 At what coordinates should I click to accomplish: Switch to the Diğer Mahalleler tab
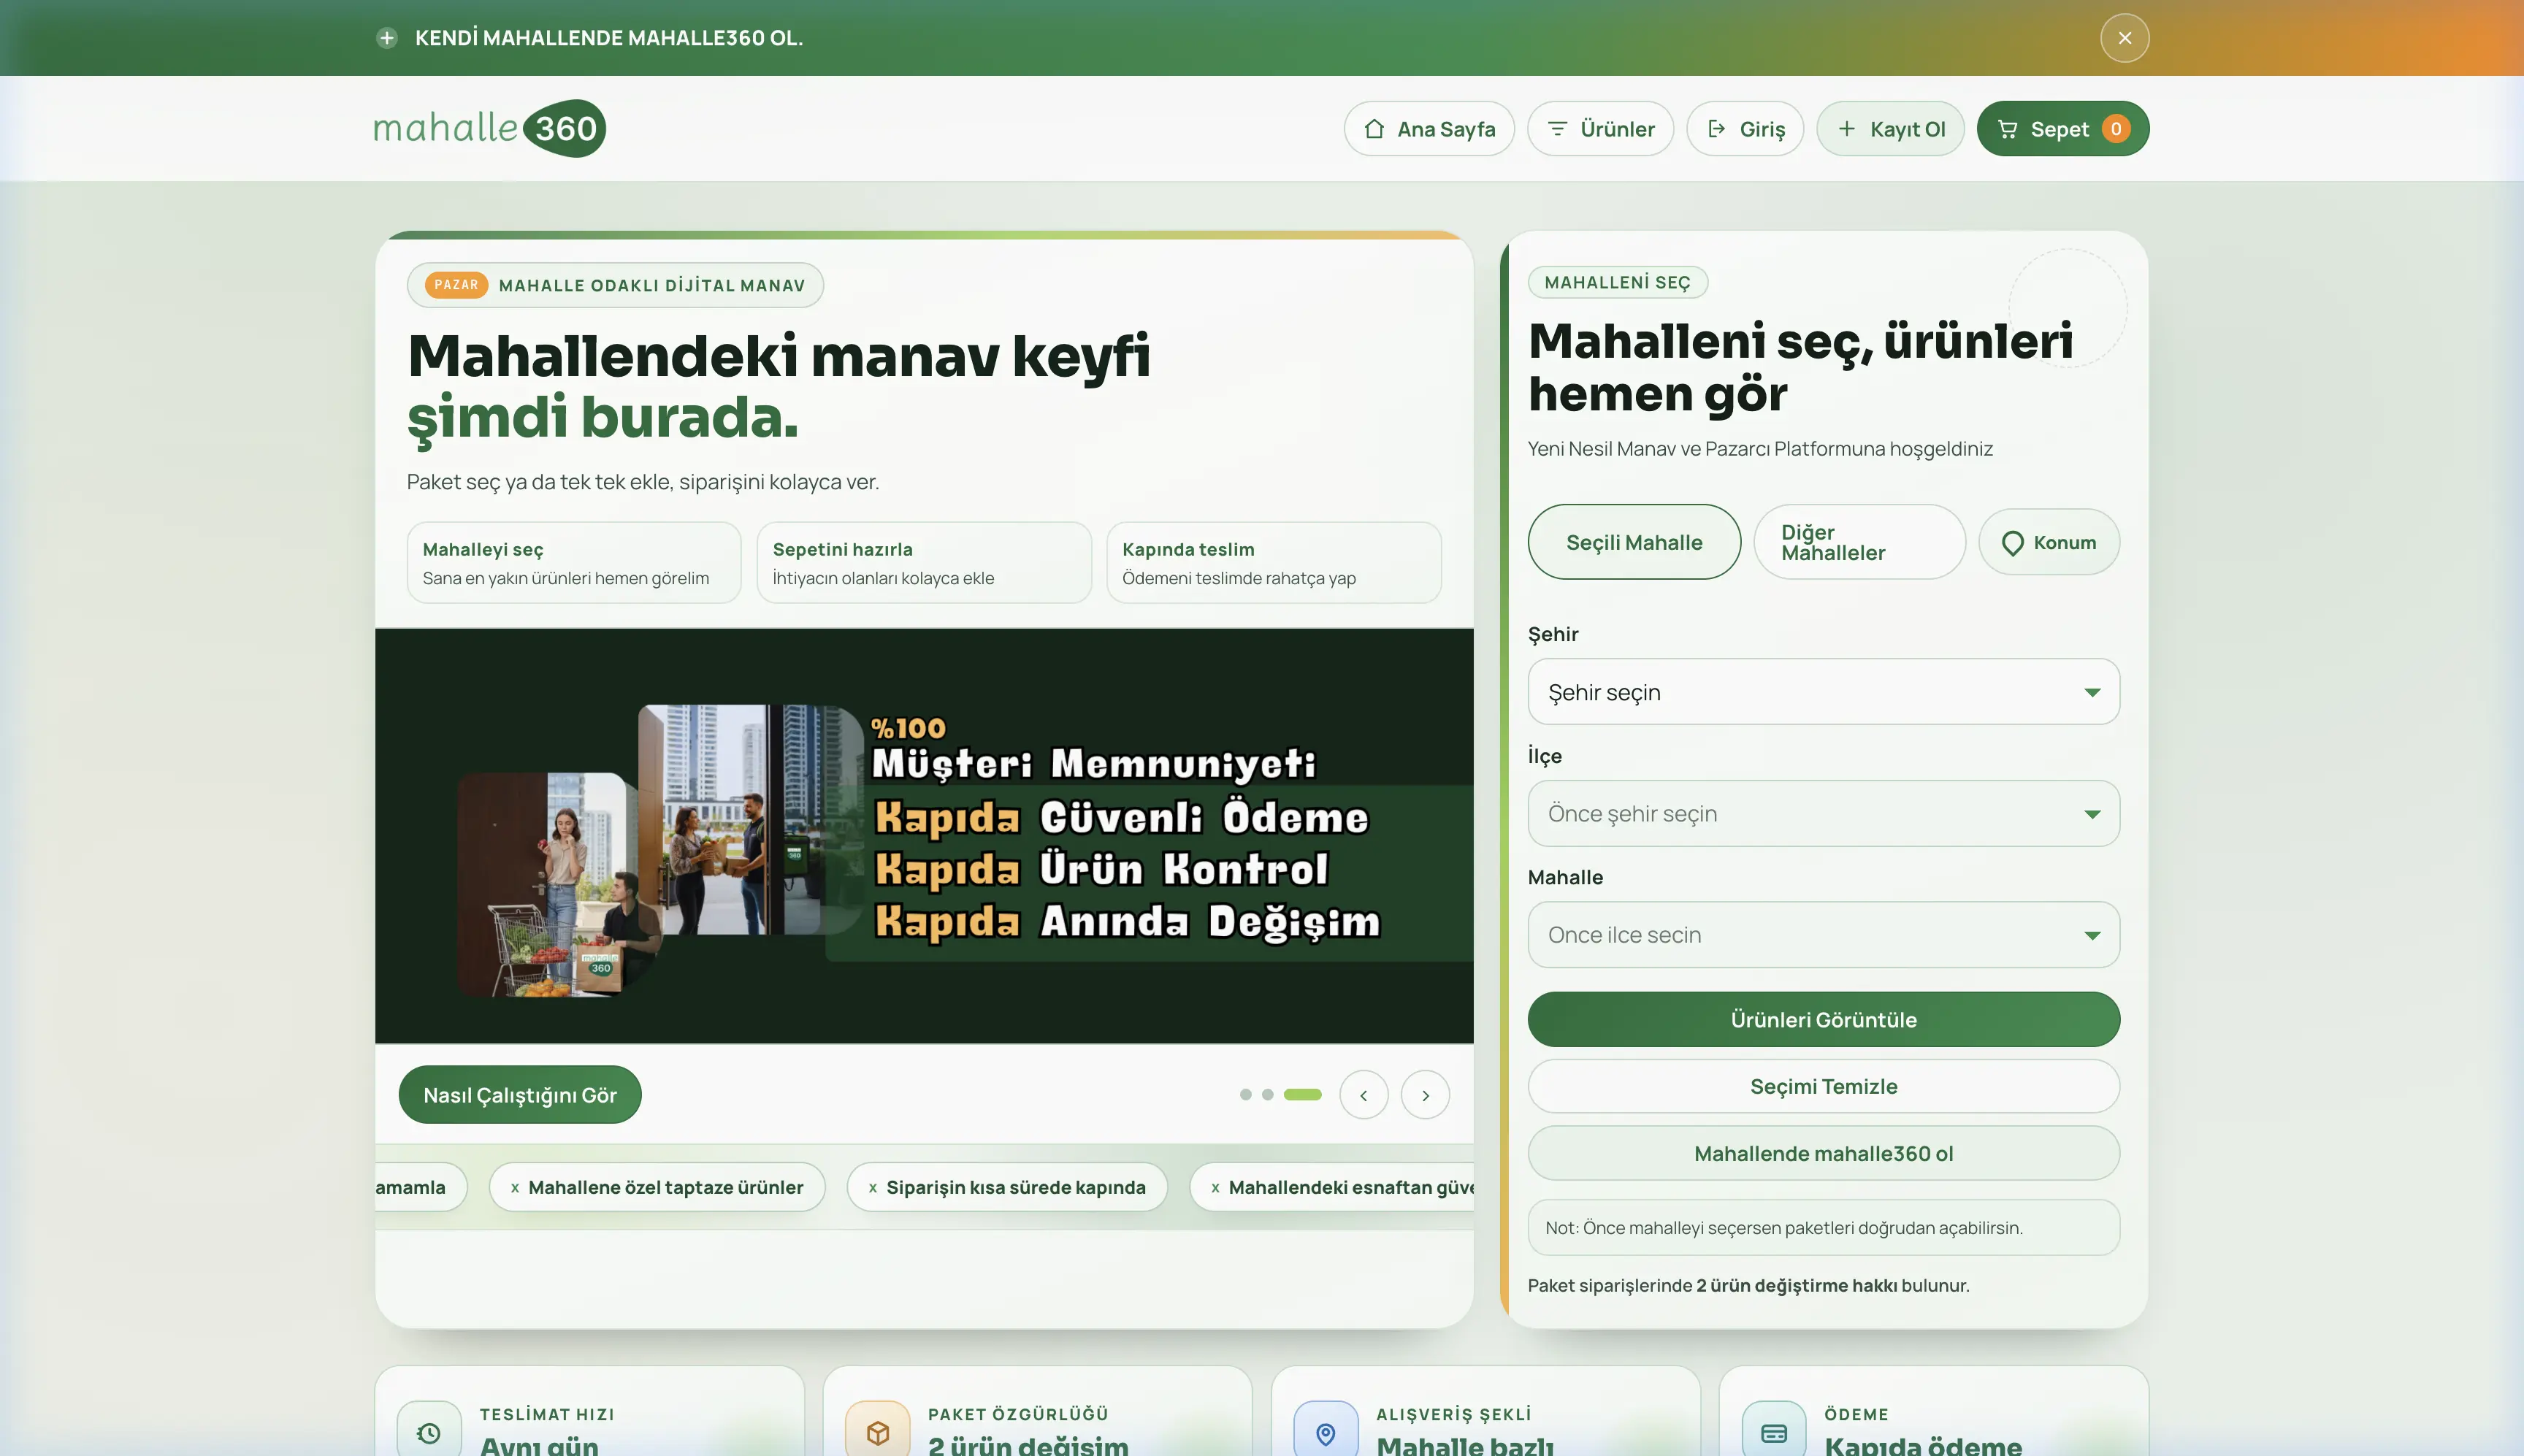point(1859,542)
